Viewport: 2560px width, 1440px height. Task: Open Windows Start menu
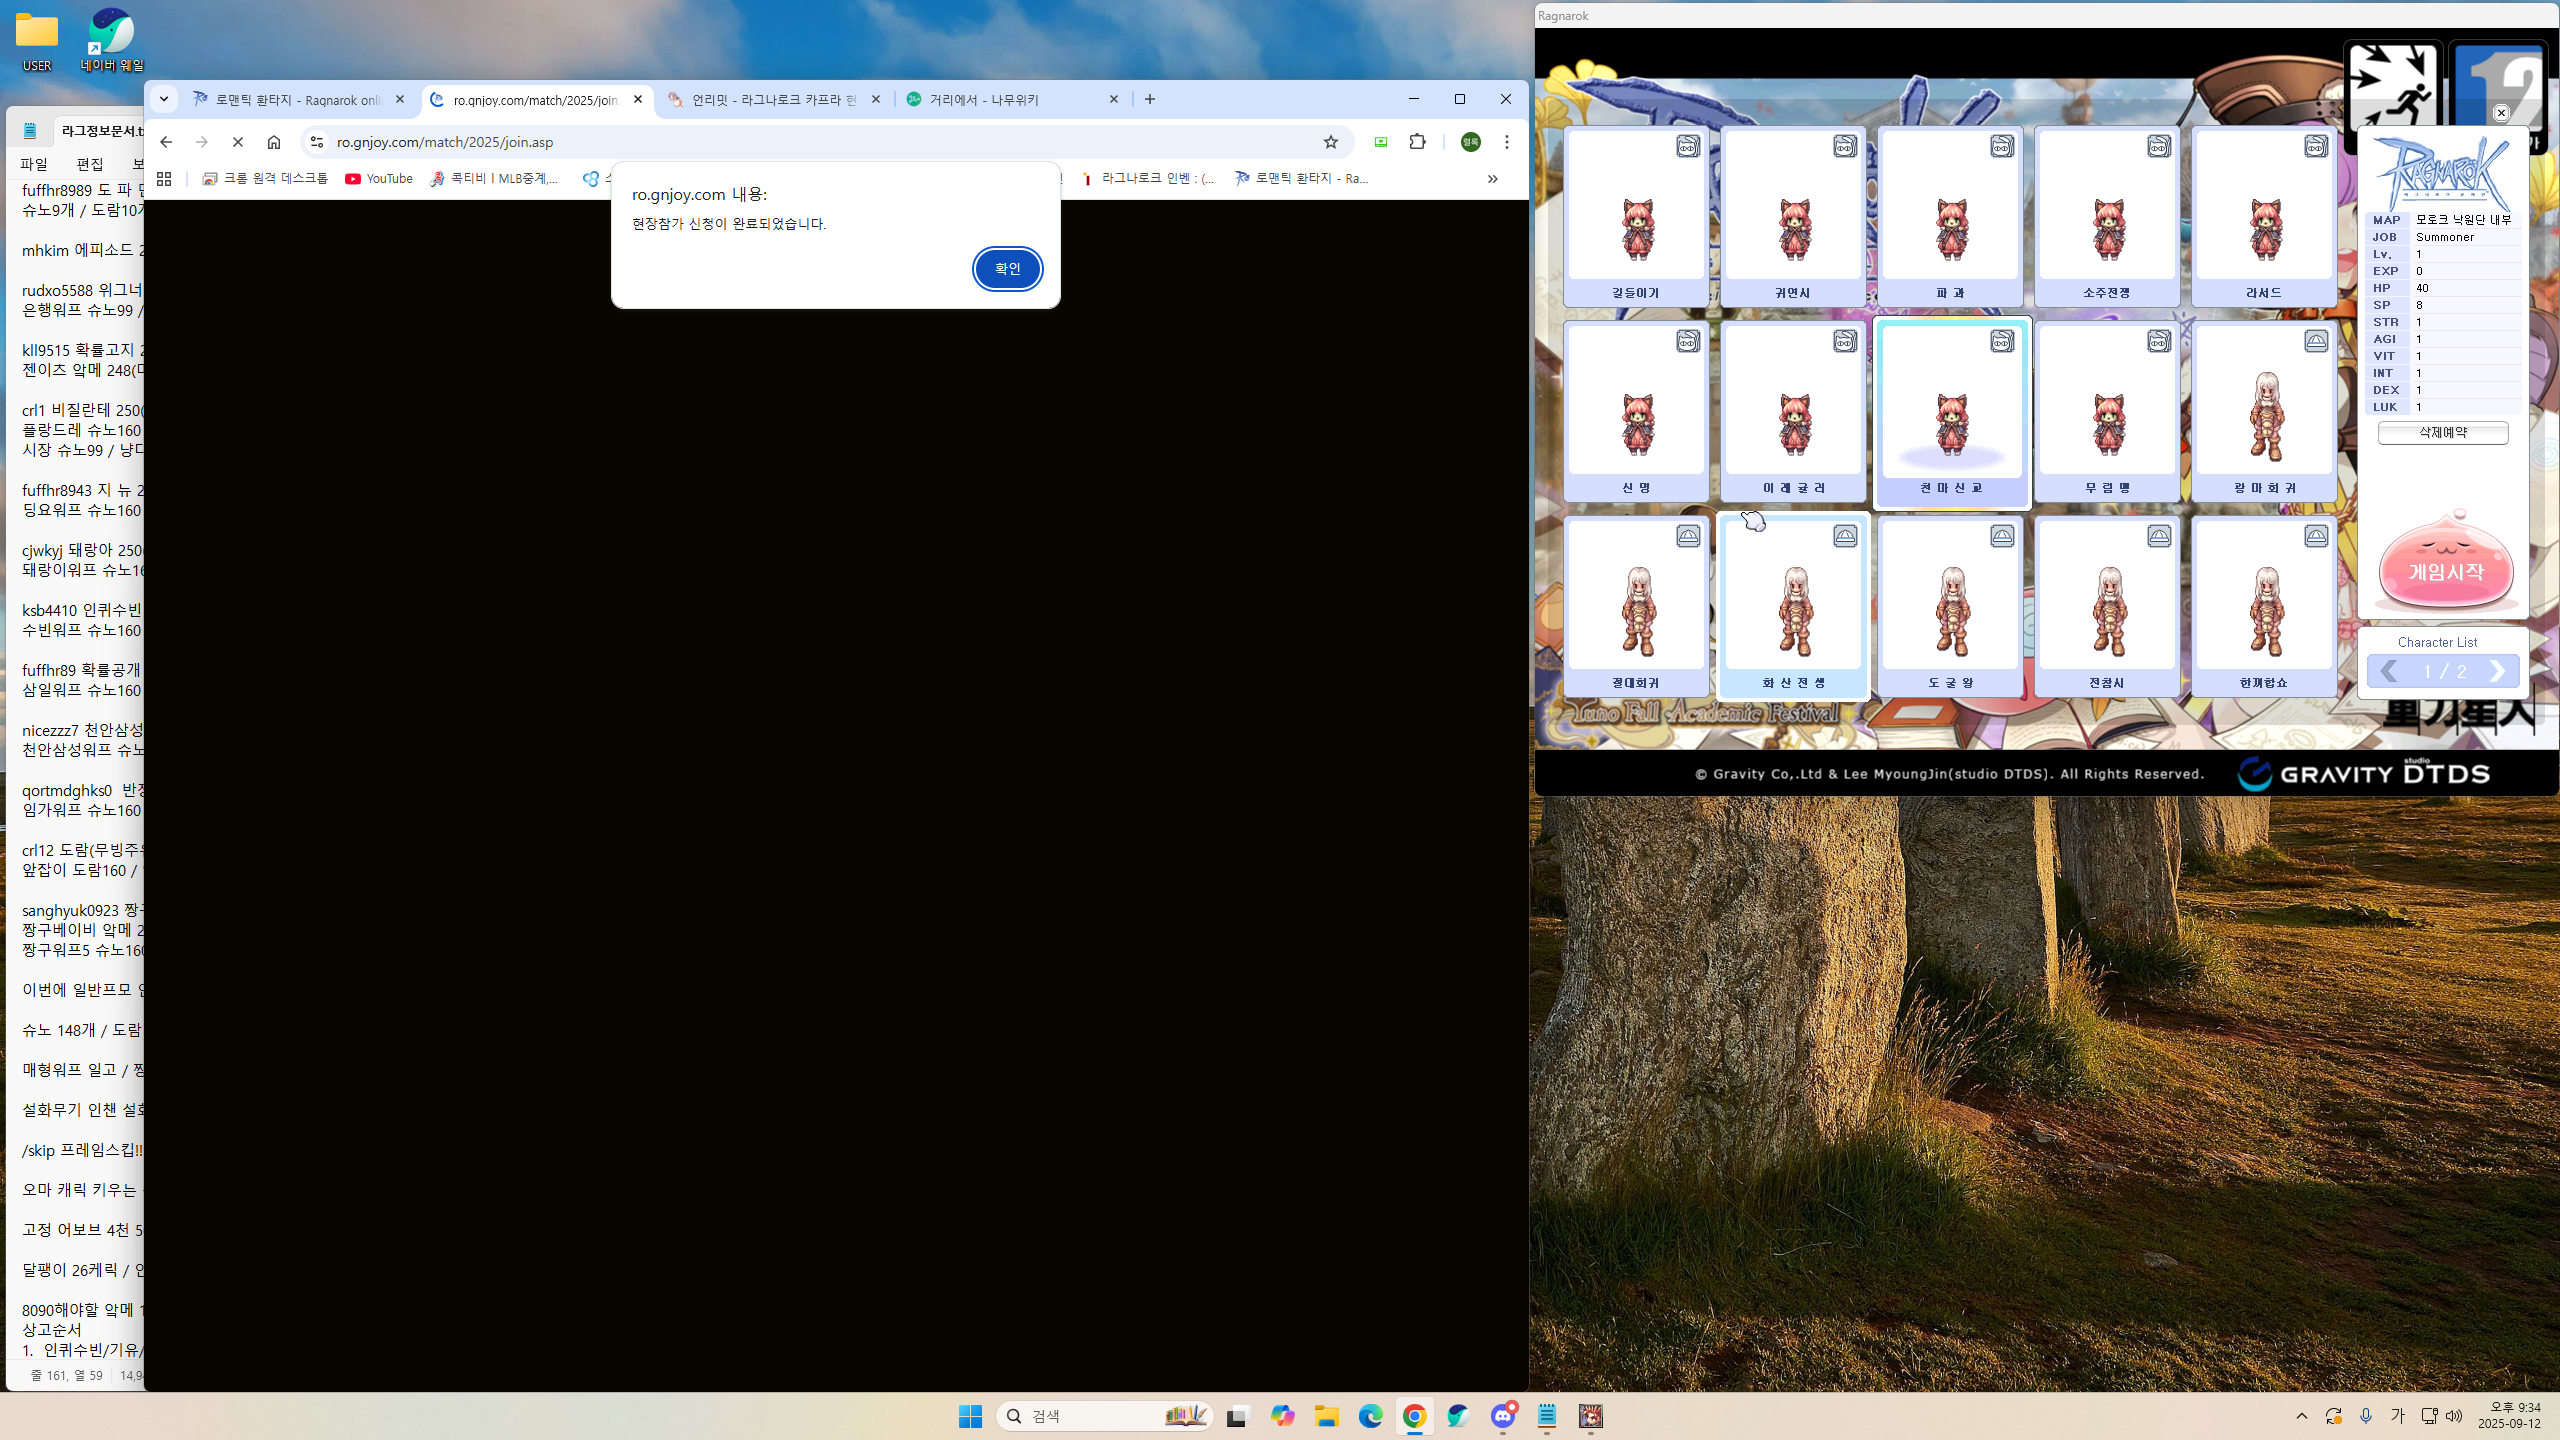tap(970, 1416)
